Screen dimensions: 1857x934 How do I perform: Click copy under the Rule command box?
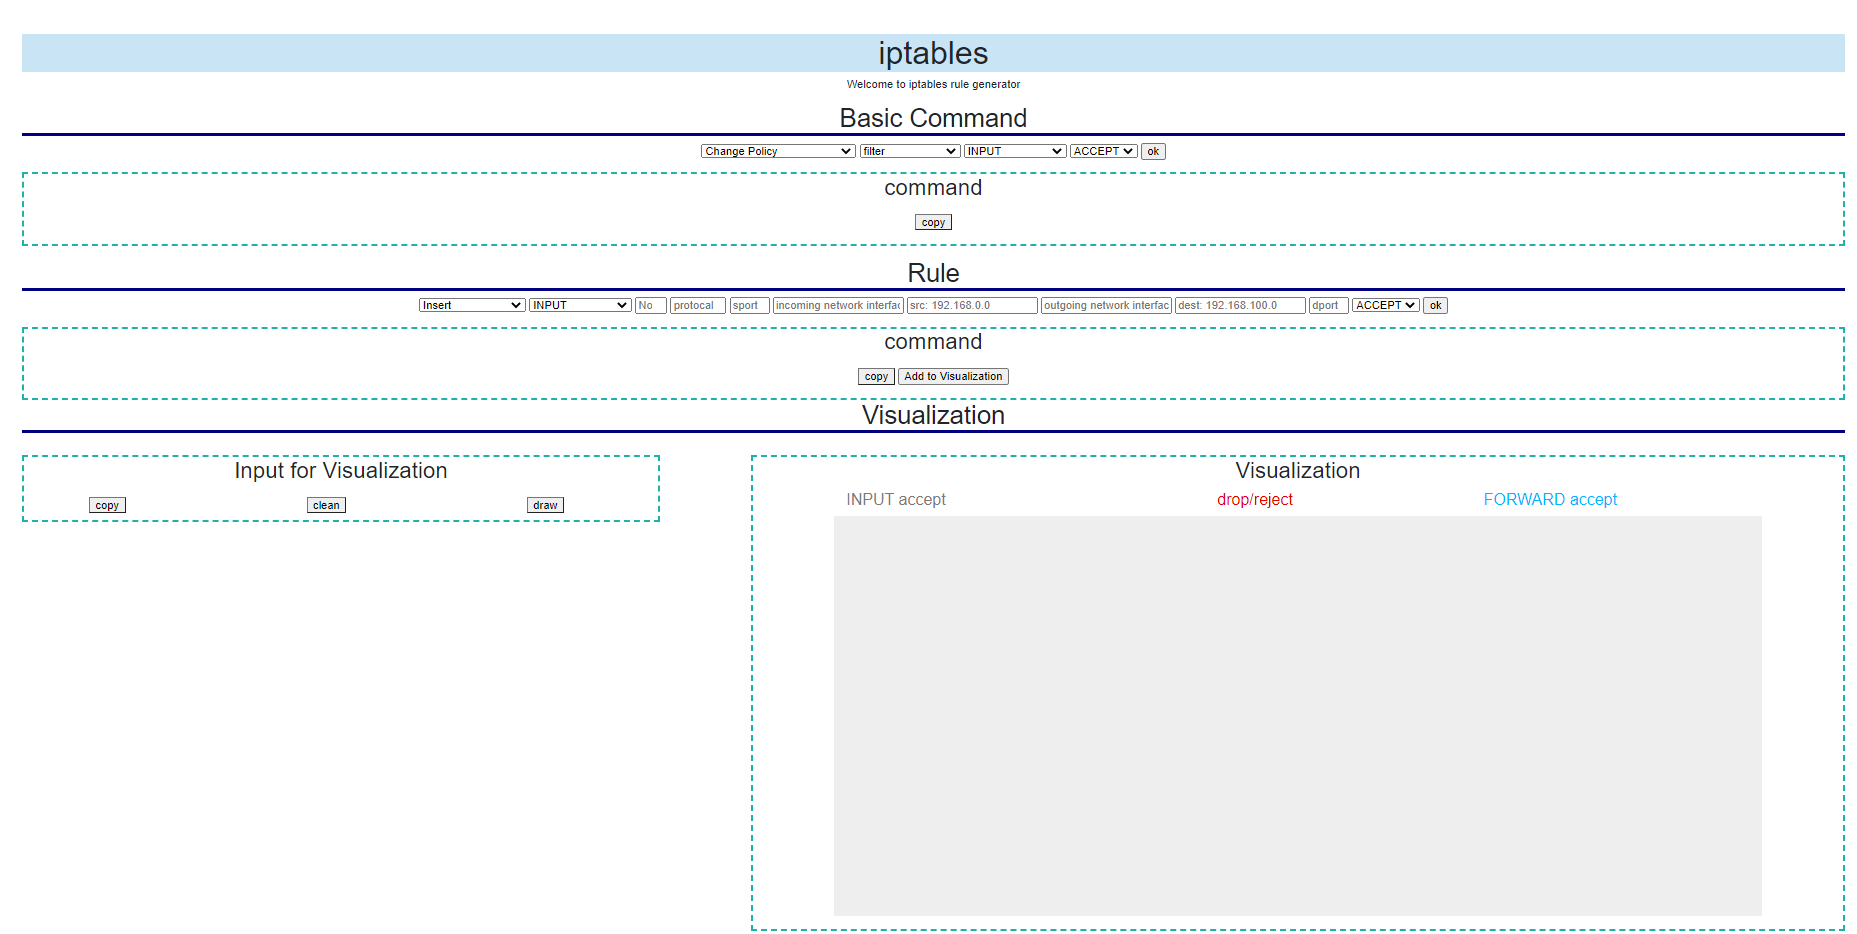tap(875, 376)
